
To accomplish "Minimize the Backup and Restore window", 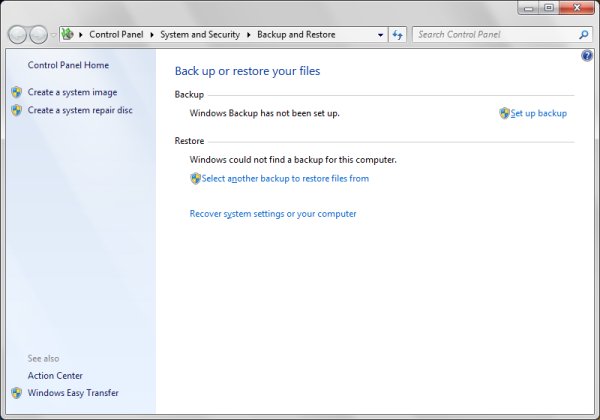I will coord(529,8).
